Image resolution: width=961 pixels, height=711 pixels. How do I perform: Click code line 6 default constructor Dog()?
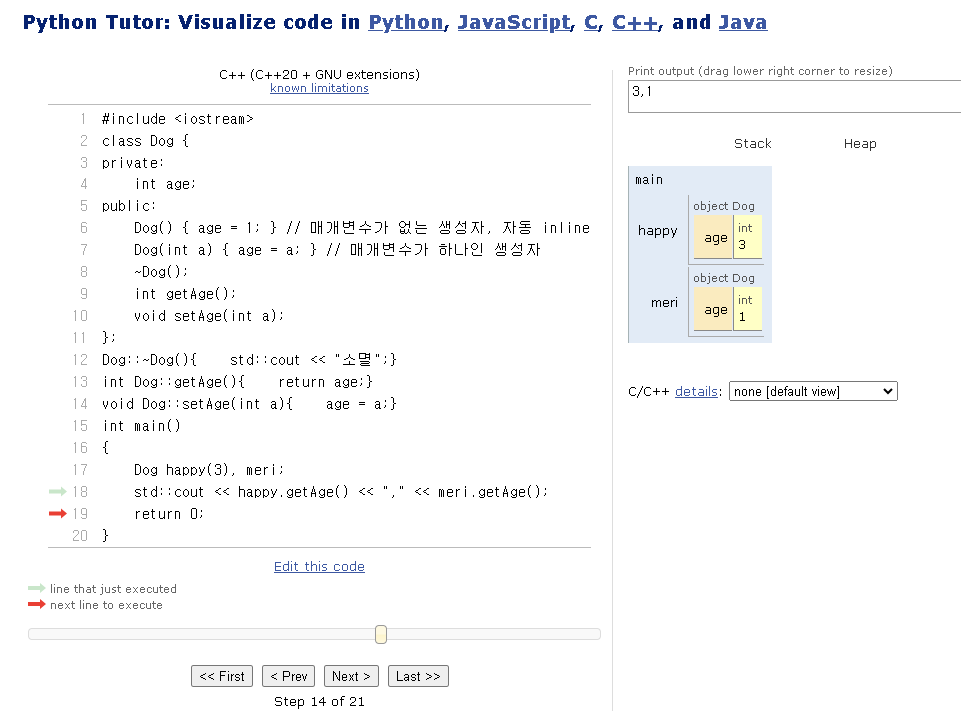click(362, 228)
